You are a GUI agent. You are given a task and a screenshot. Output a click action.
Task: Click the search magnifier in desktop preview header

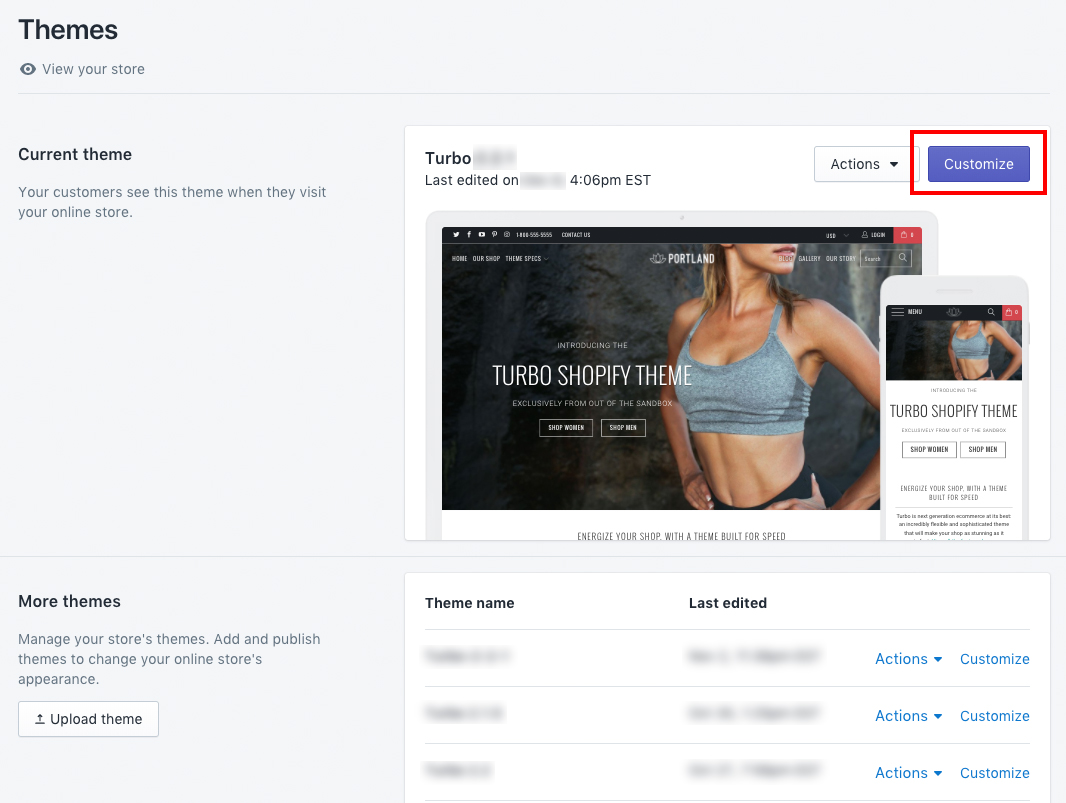click(x=903, y=258)
